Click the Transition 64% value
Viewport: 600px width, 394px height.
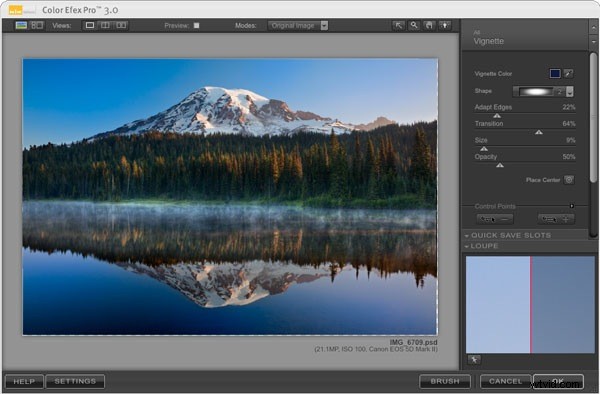pyautogui.click(x=569, y=124)
